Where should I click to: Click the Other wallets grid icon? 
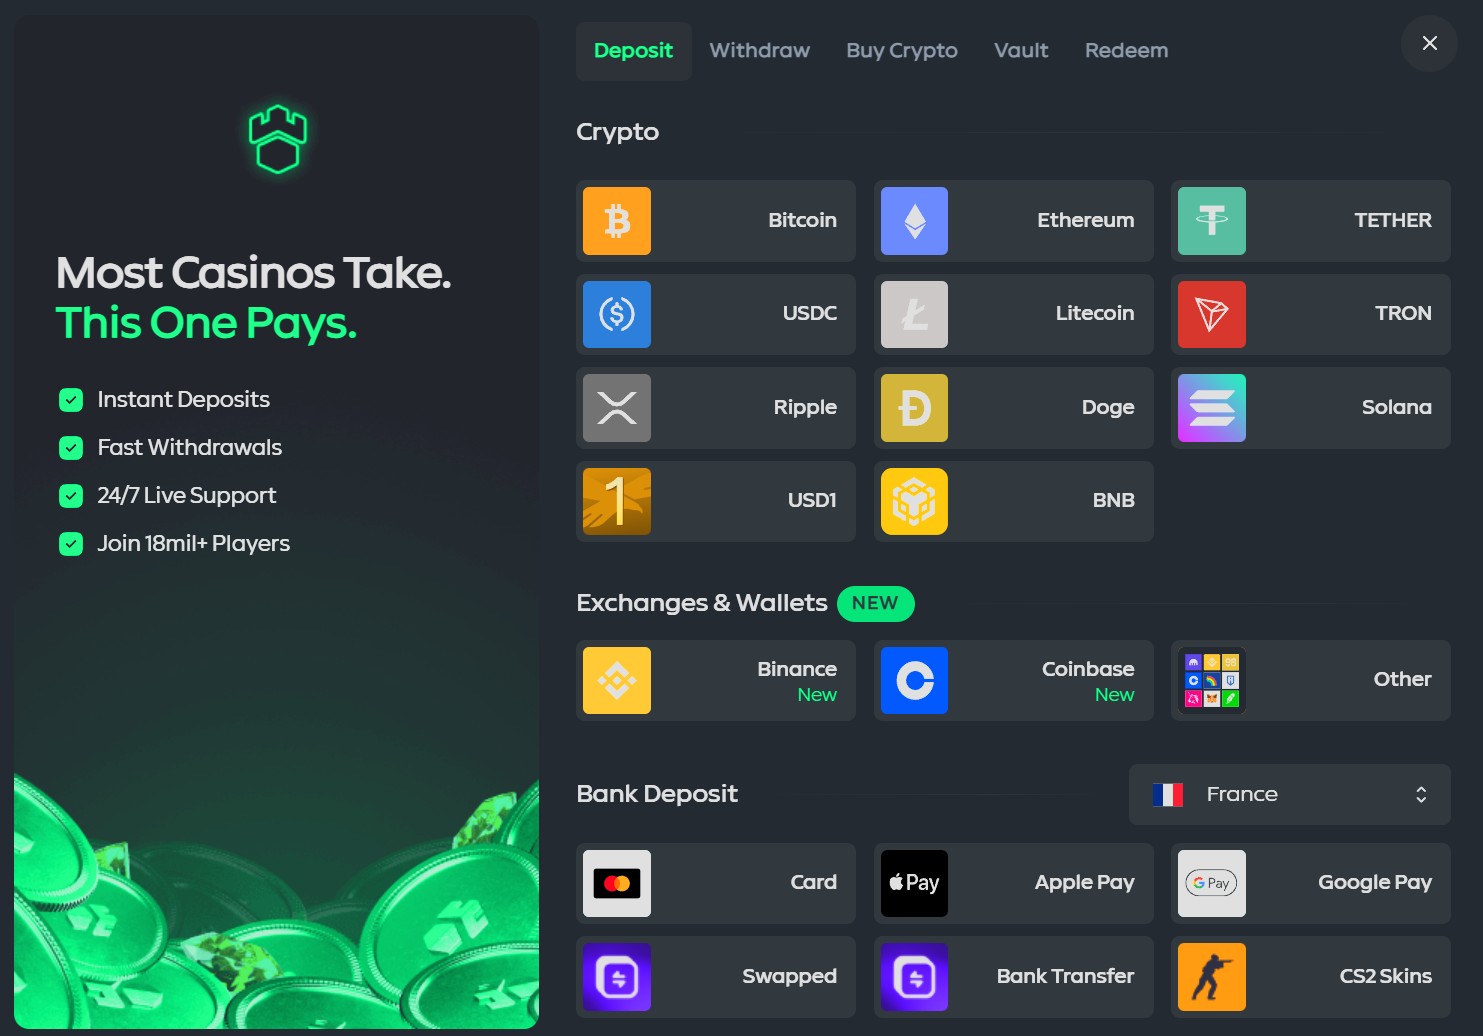click(x=1212, y=680)
